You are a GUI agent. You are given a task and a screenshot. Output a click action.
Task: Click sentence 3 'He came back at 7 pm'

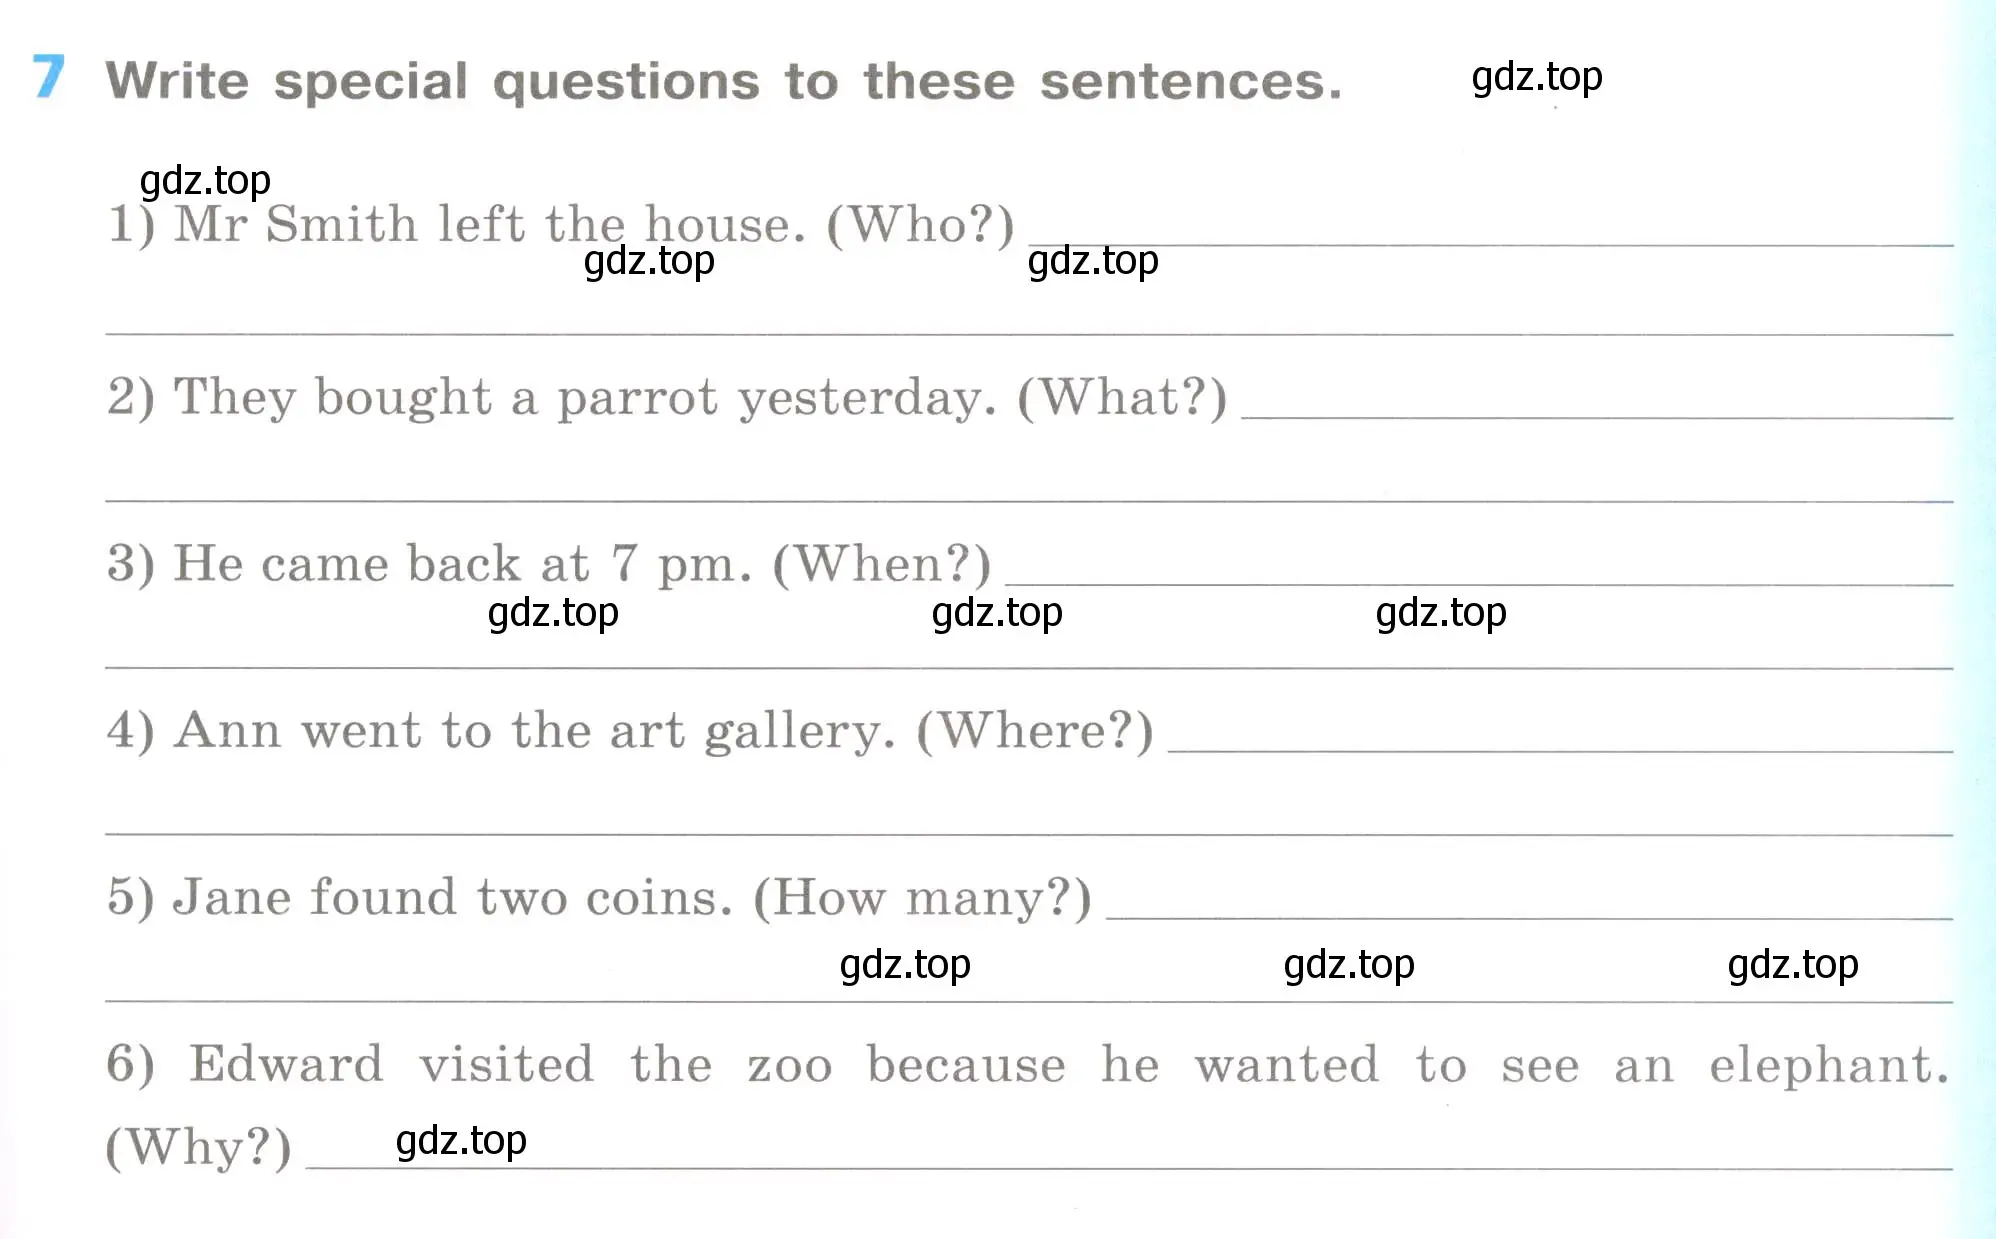[x=462, y=564]
